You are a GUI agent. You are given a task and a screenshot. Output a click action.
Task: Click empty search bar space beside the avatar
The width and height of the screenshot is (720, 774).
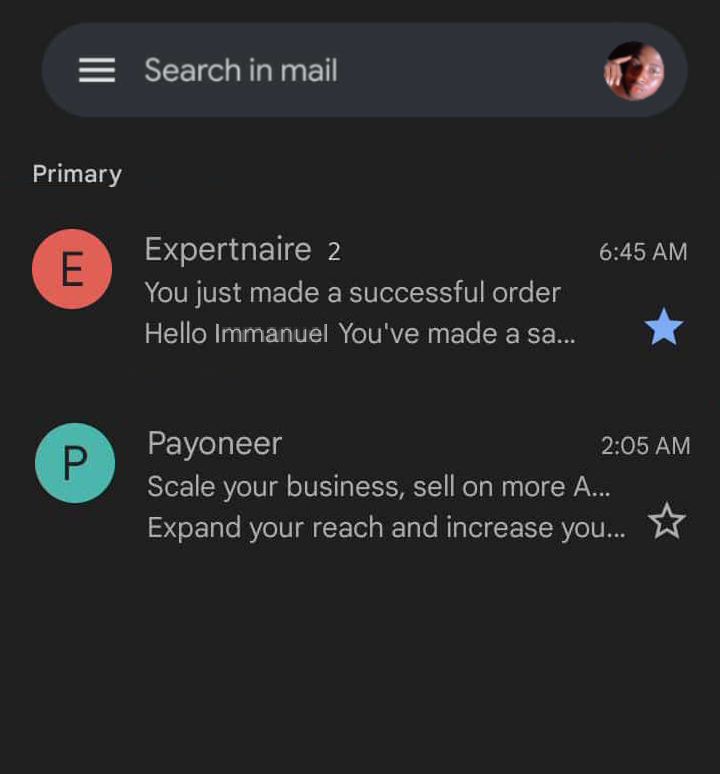click(470, 70)
